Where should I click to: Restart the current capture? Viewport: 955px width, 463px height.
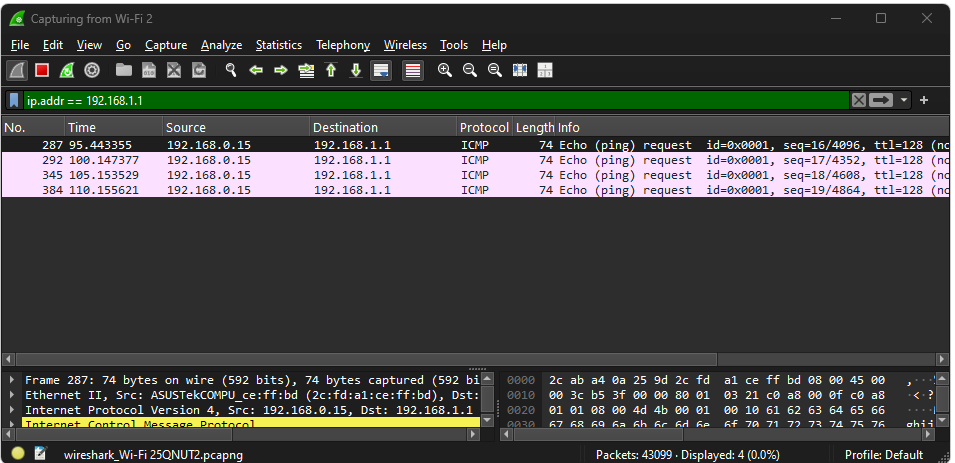67,70
